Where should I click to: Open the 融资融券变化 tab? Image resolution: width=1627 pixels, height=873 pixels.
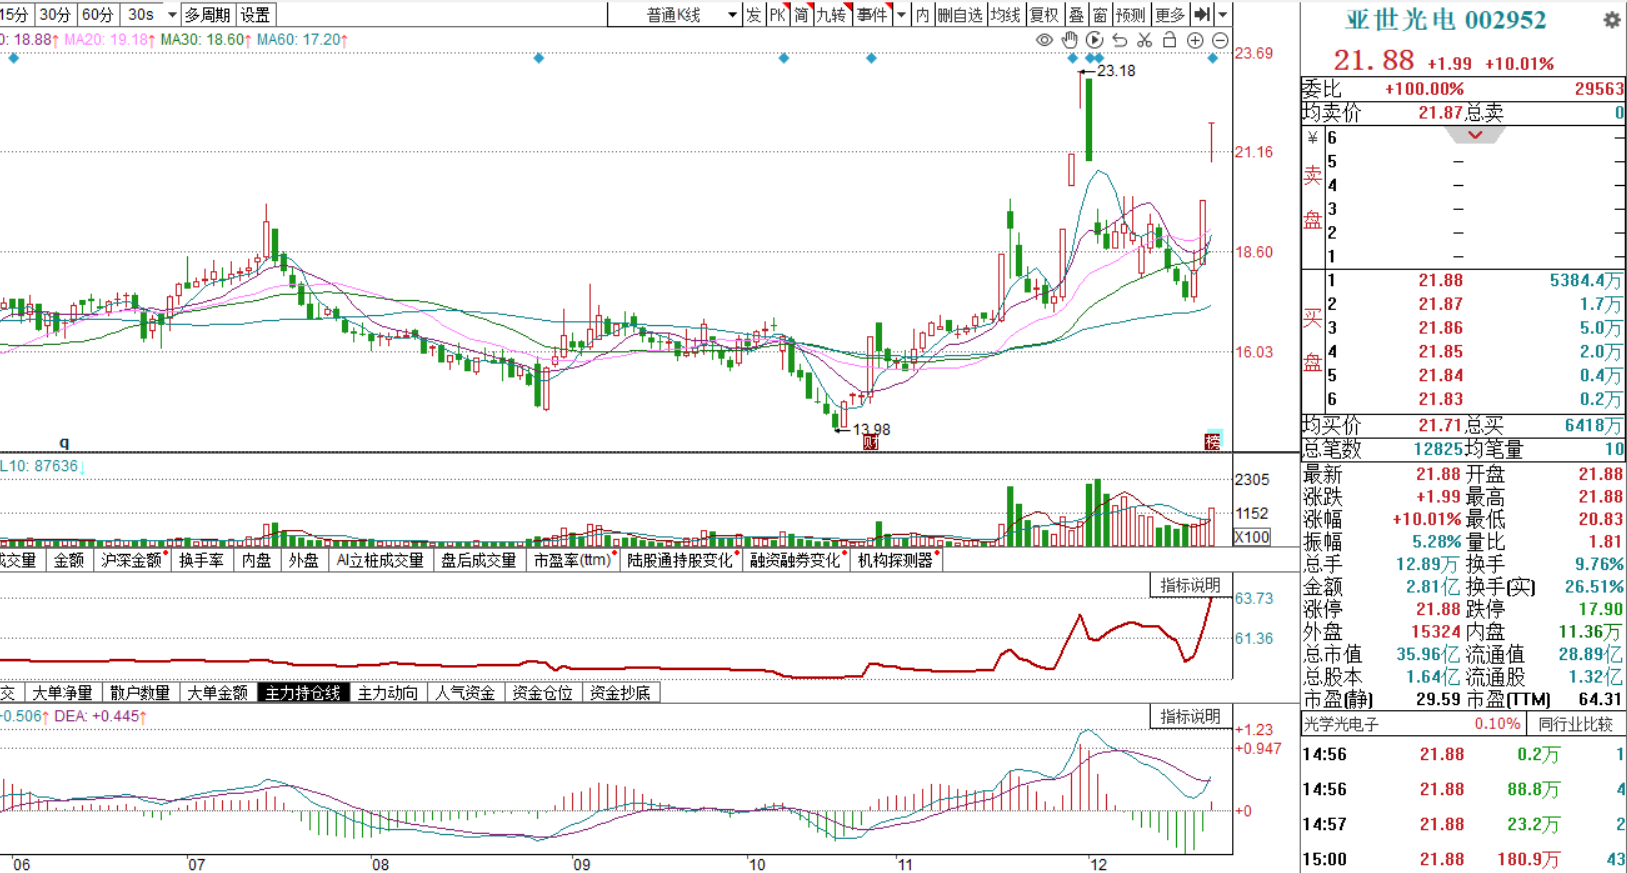click(x=796, y=560)
